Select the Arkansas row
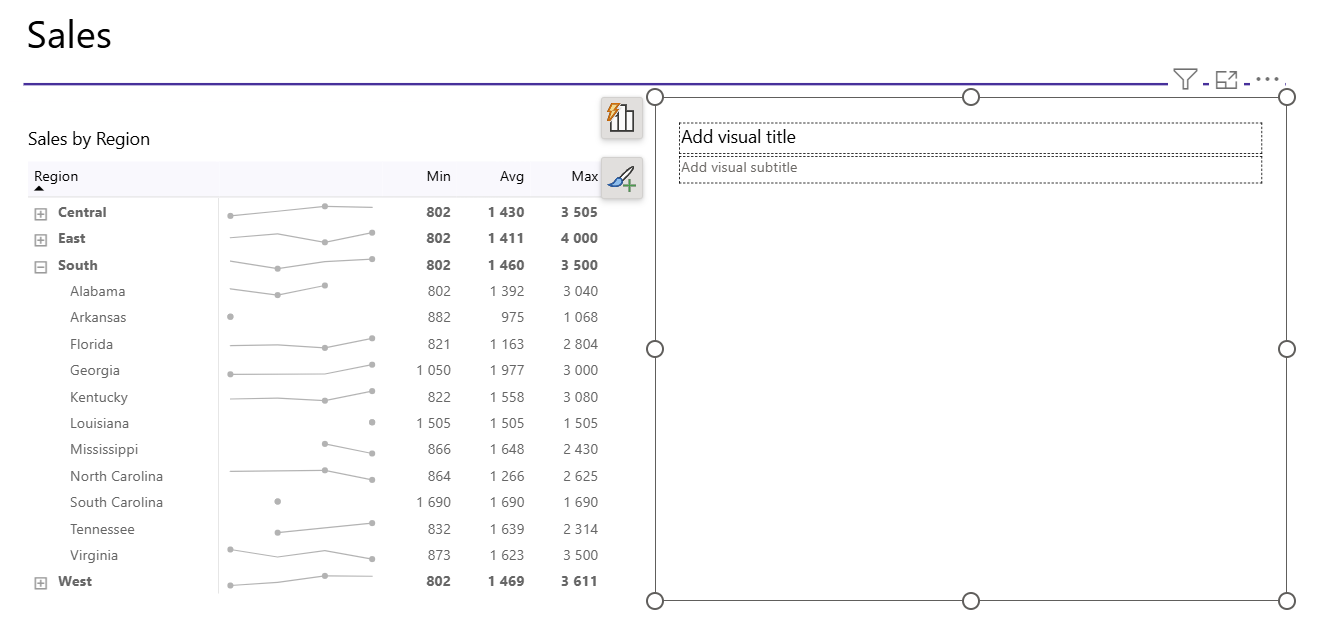 314,317
